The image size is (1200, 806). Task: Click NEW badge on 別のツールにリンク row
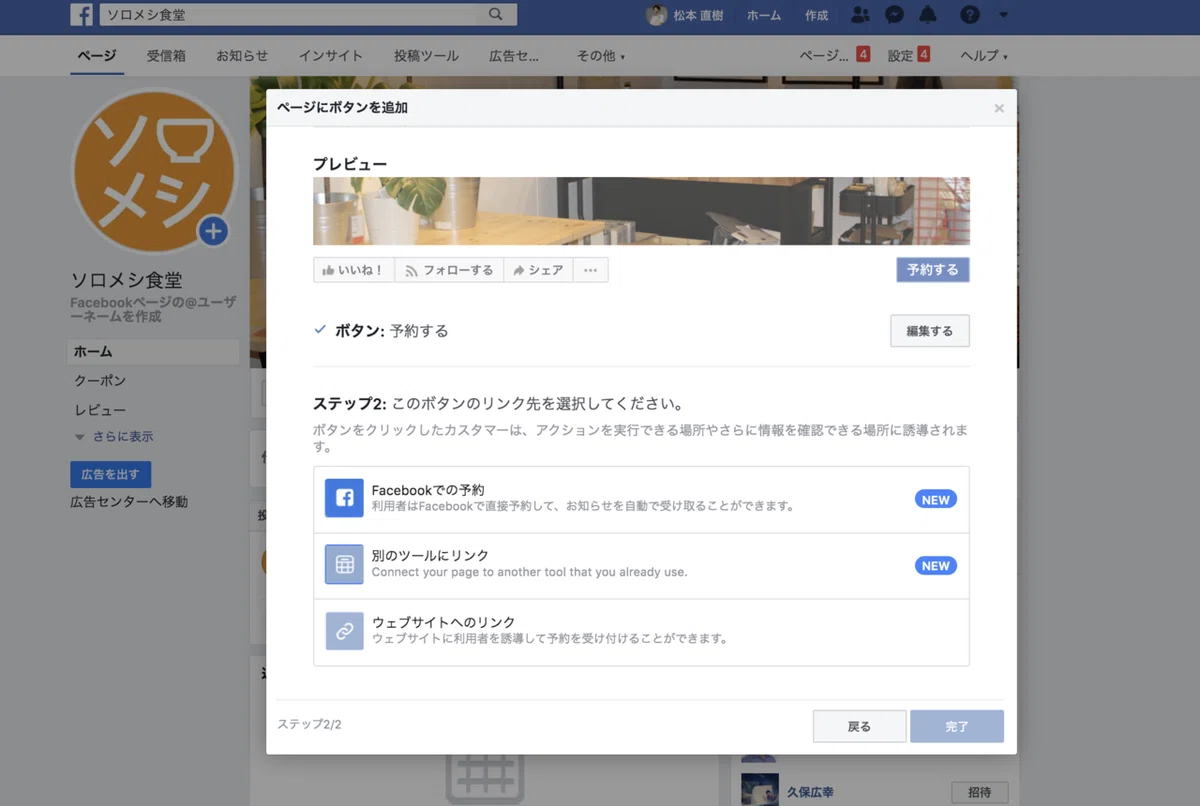click(935, 565)
